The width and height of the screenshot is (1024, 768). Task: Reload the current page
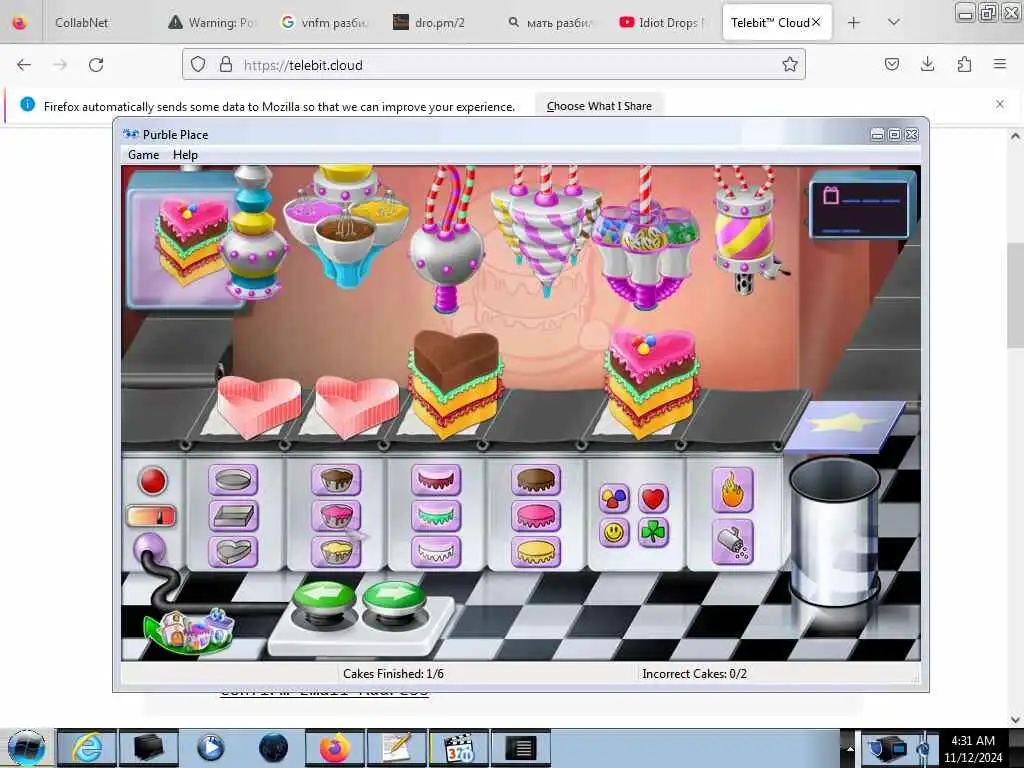96,65
